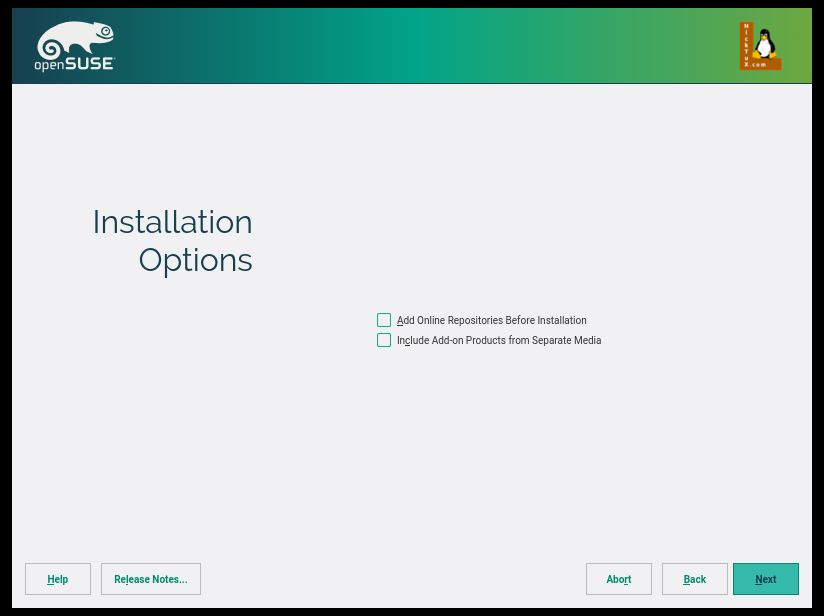Image resolution: width=824 pixels, height=616 pixels.
Task: Click the green header banner's center
Action: (x=412, y=46)
